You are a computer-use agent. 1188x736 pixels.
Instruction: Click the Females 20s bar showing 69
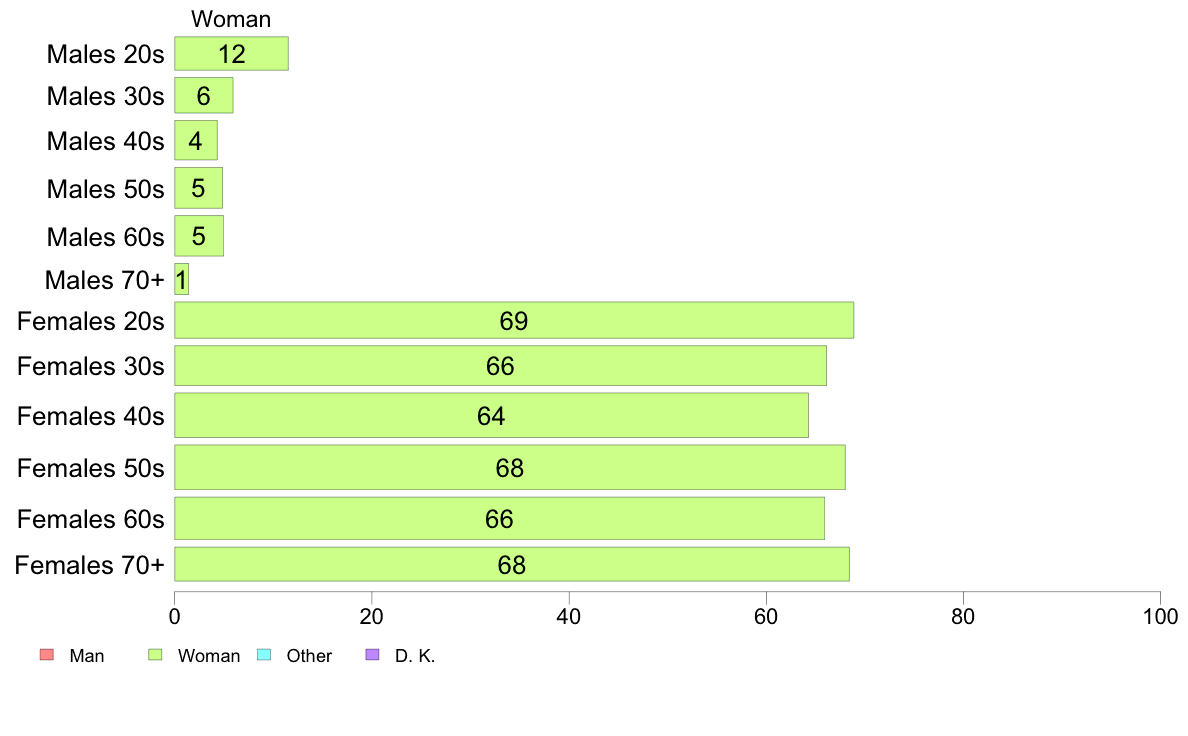(514, 320)
